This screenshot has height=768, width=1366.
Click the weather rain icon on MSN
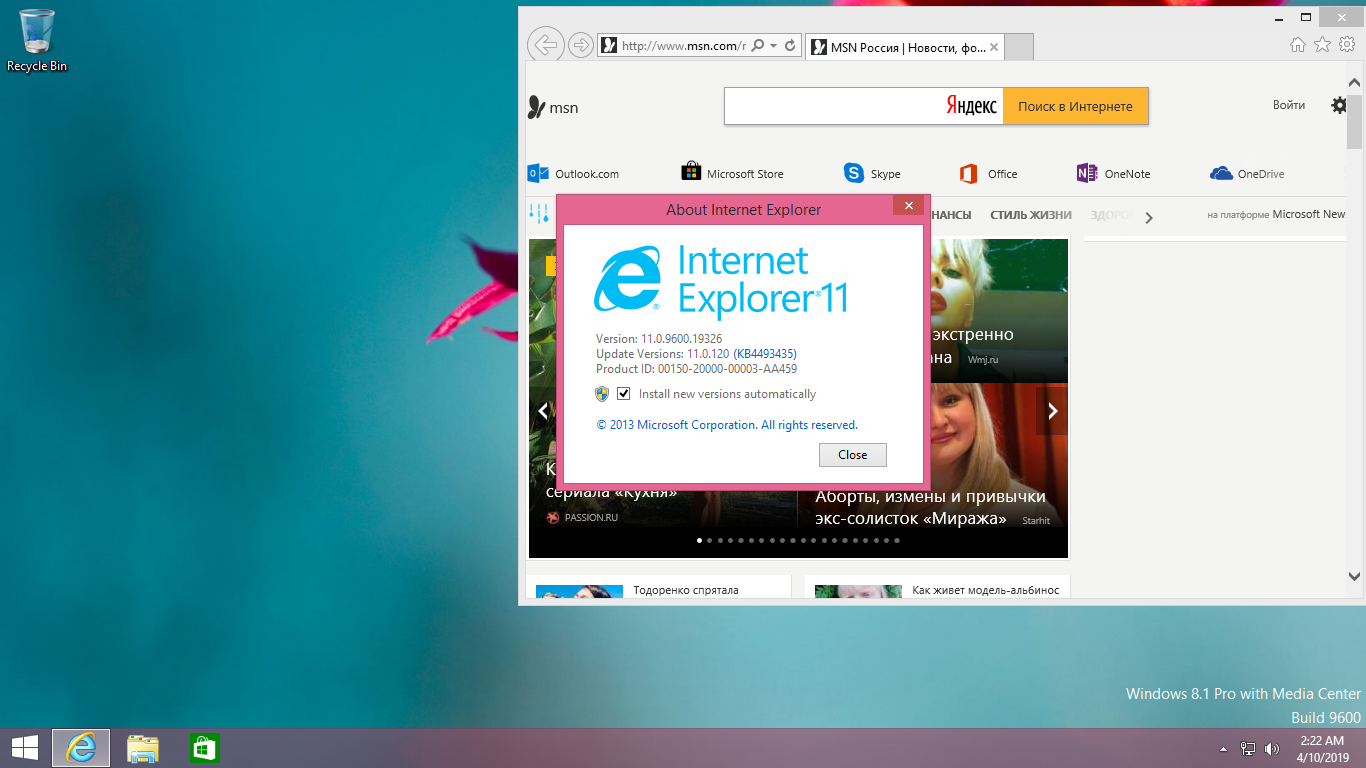click(x=539, y=213)
